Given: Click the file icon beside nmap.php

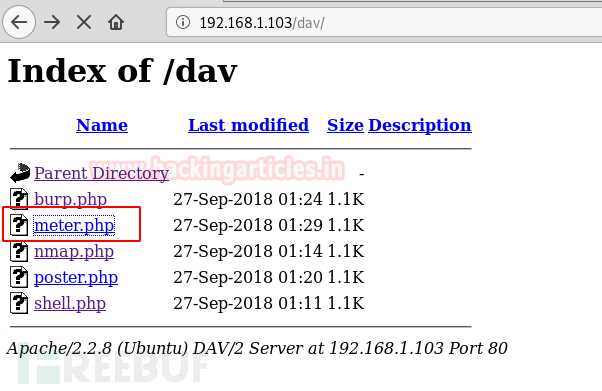Looking at the screenshot, I should tap(19, 251).
